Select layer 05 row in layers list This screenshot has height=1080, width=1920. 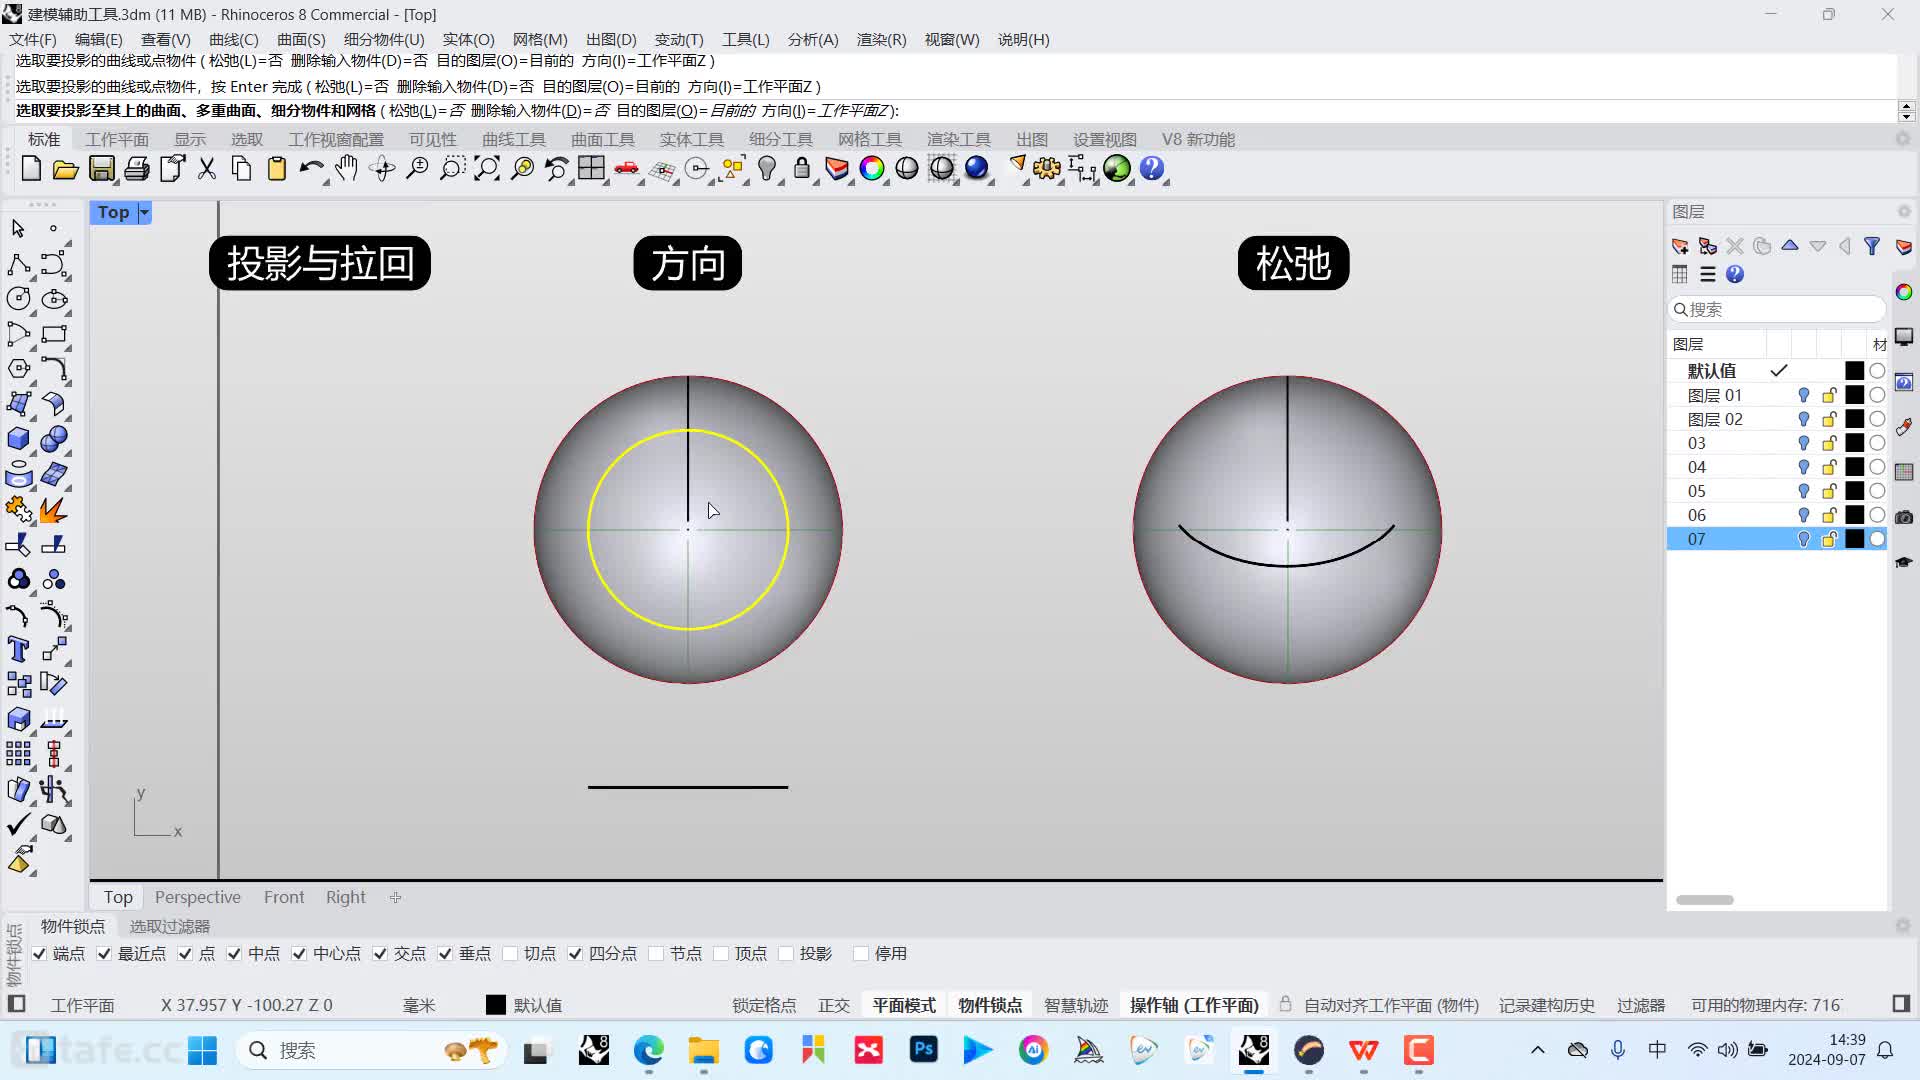[1777, 491]
